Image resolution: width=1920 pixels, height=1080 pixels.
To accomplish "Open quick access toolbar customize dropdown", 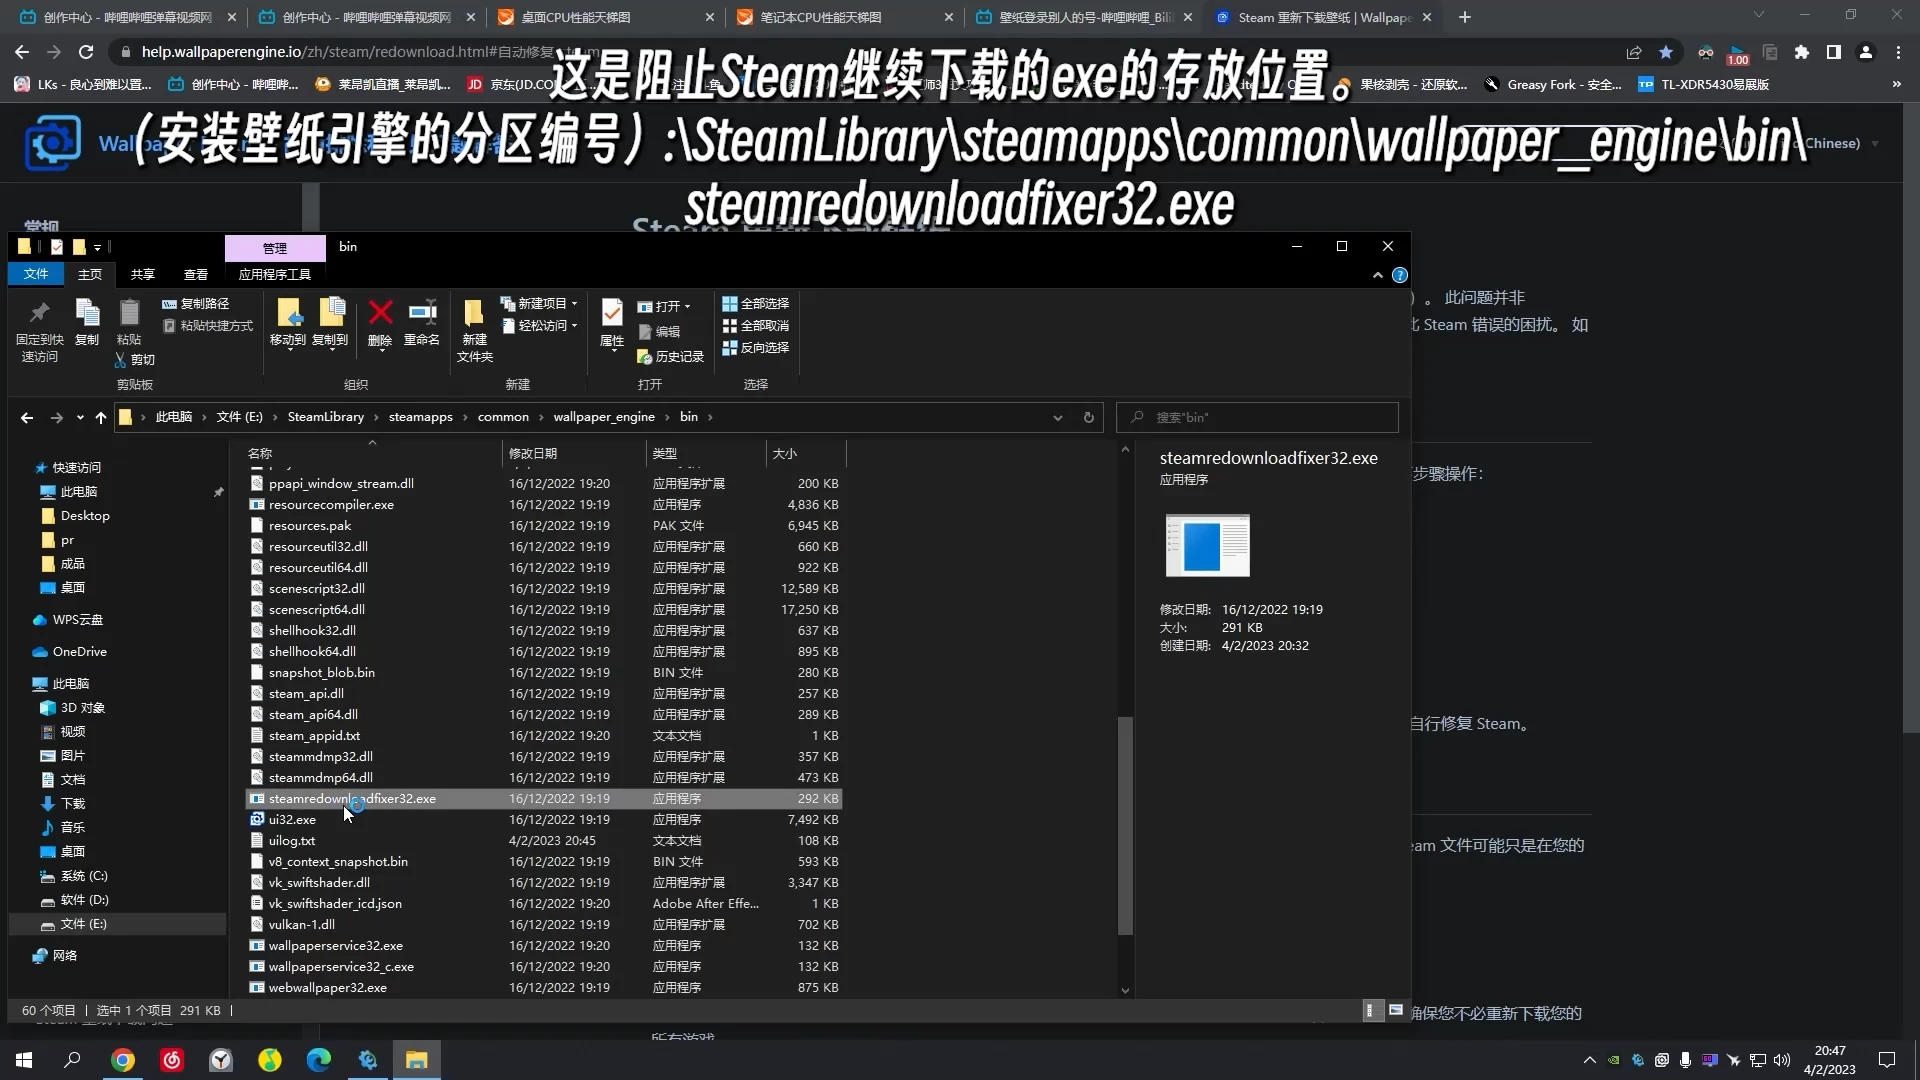I will pyautogui.click(x=97, y=247).
